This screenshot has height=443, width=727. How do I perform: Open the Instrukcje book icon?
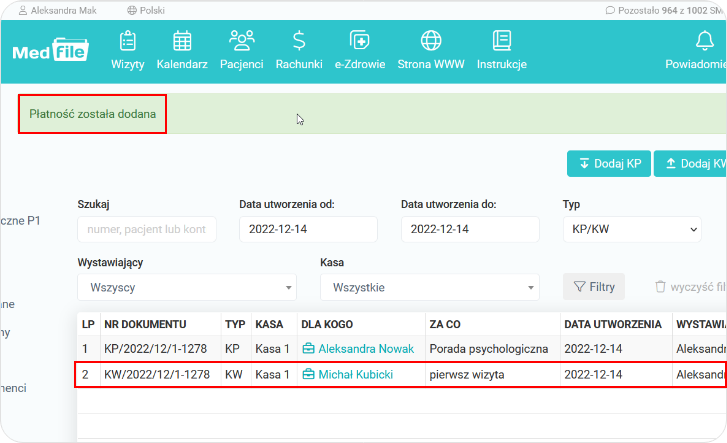pyautogui.click(x=502, y=41)
